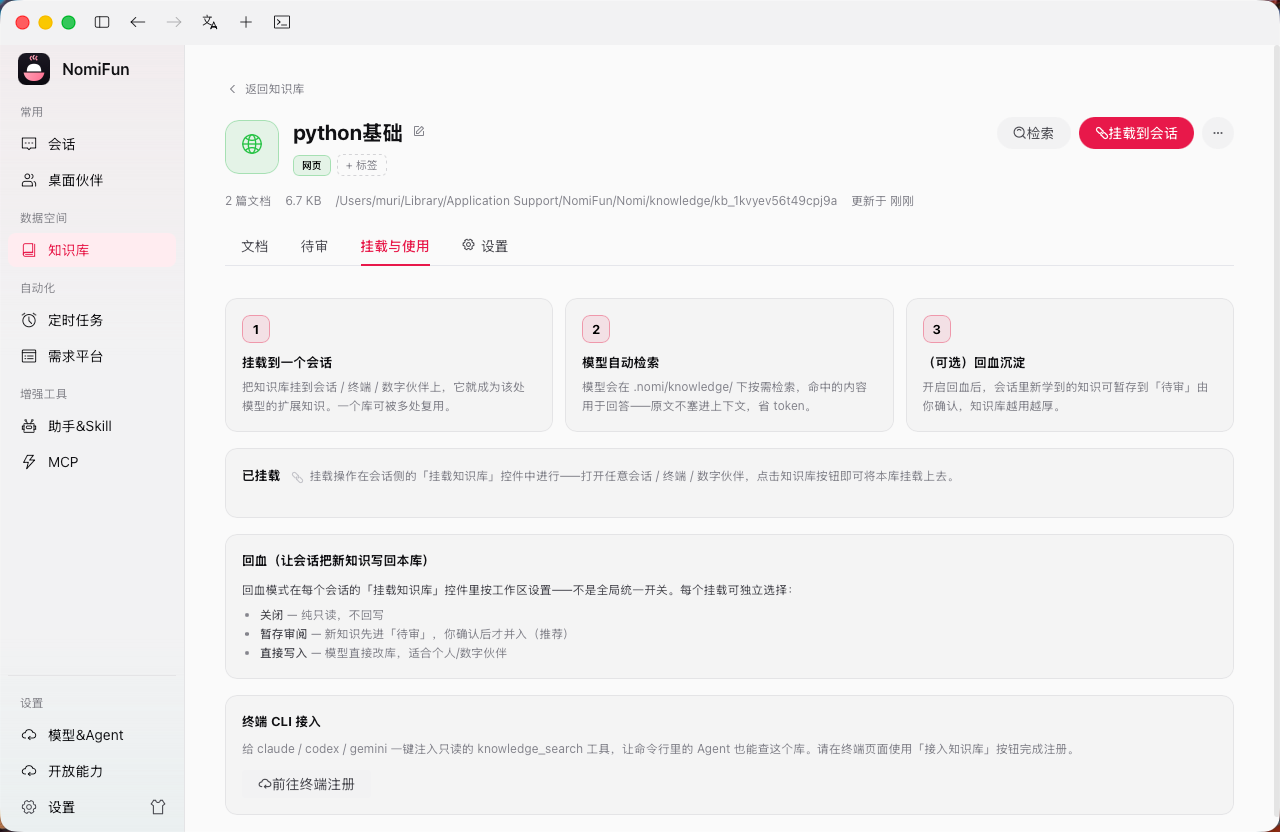Toggle the sidebar panel icon
Image resolution: width=1280 pixels, height=832 pixels.
pos(102,22)
